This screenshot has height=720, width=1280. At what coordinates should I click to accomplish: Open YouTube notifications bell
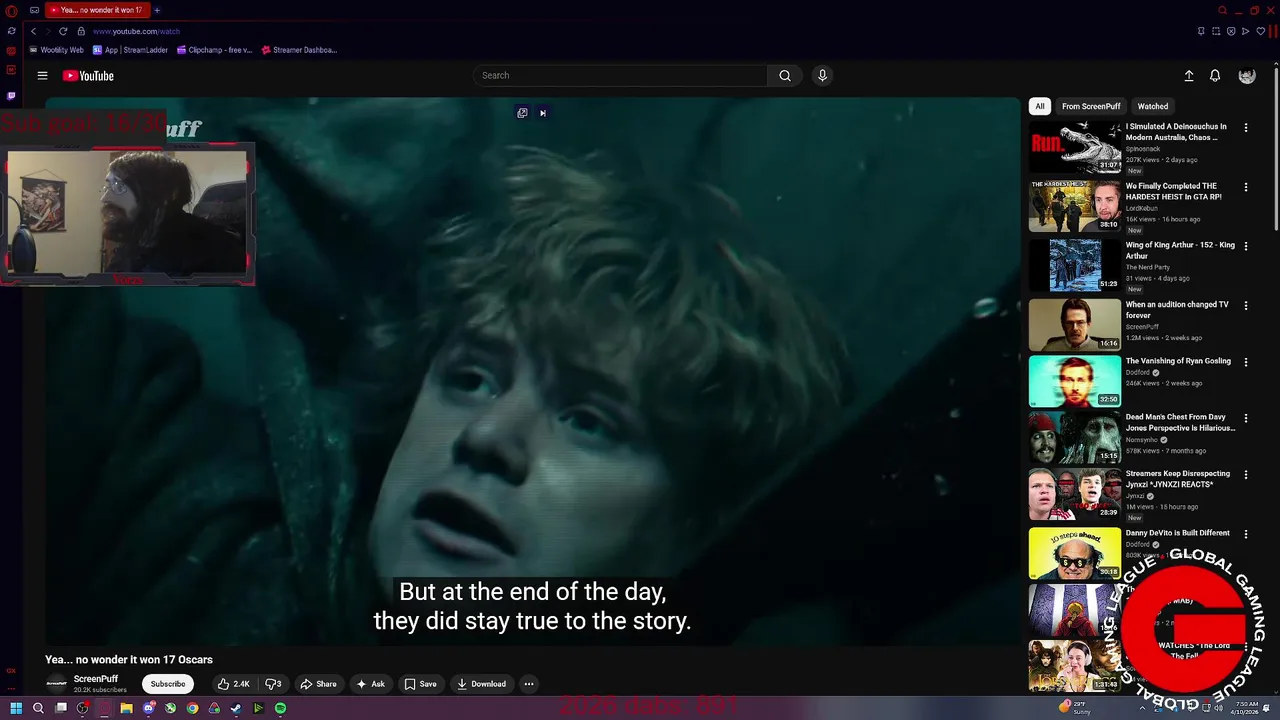1215,76
